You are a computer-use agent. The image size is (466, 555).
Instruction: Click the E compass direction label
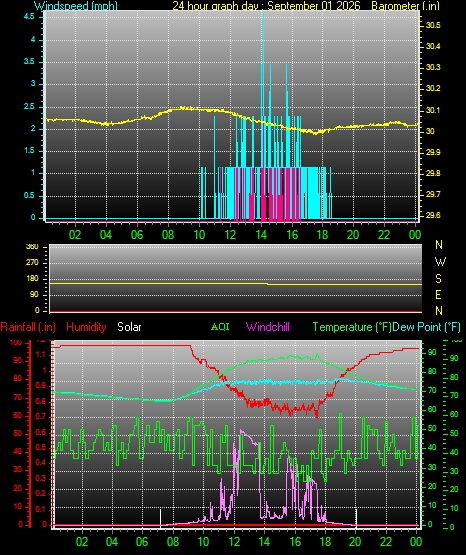[x=438, y=294]
